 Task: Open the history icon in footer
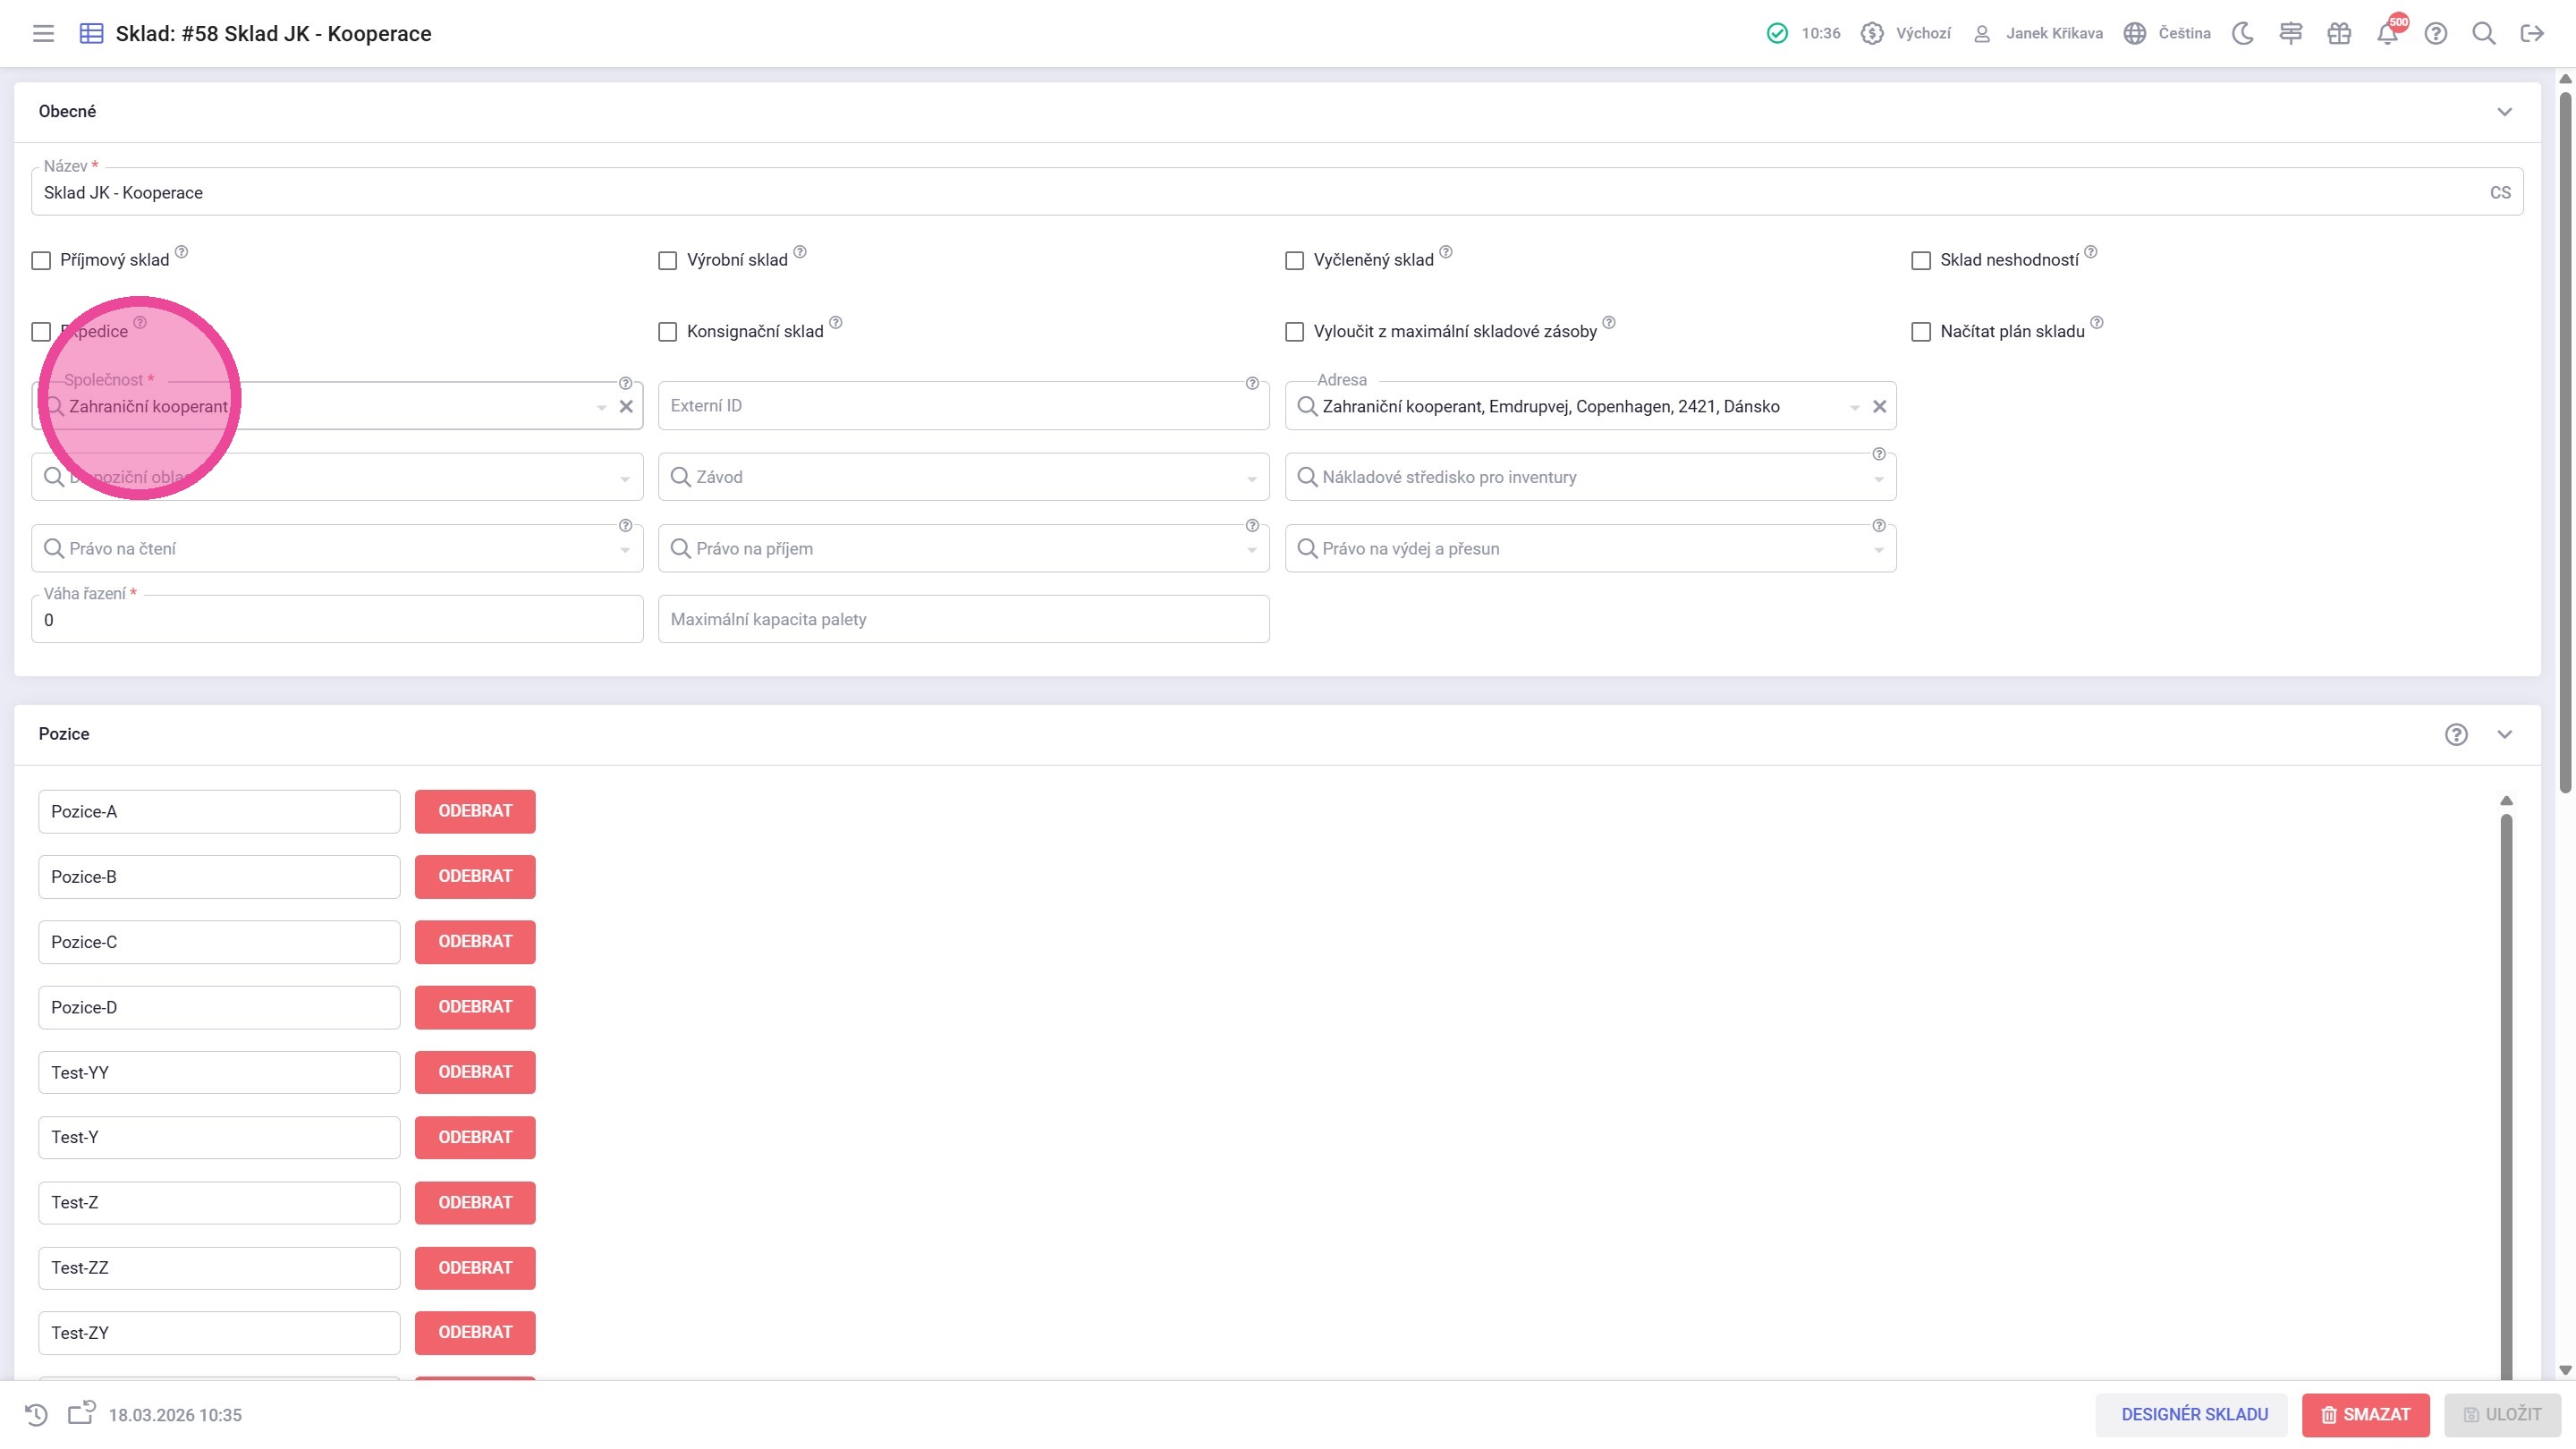pos(36,1414)
